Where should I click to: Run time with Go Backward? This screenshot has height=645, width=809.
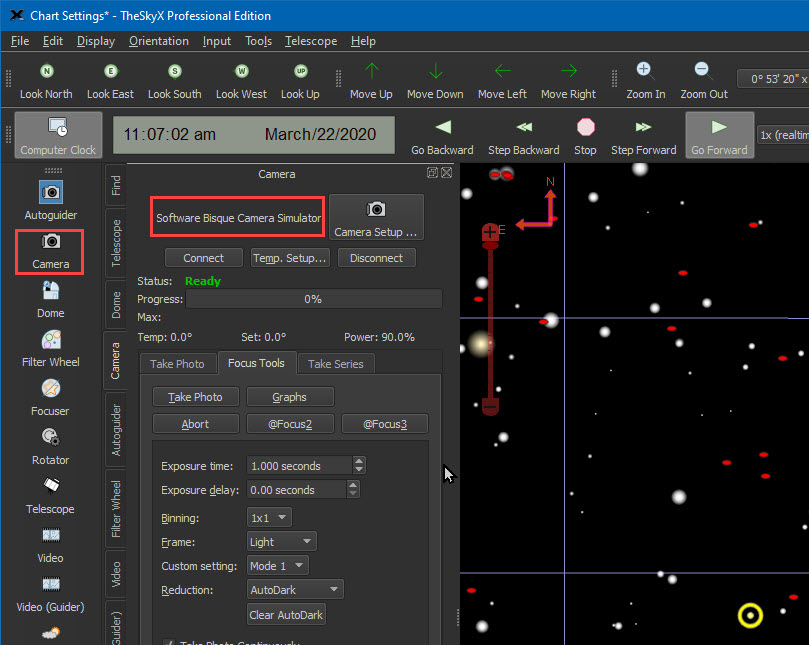442,136
